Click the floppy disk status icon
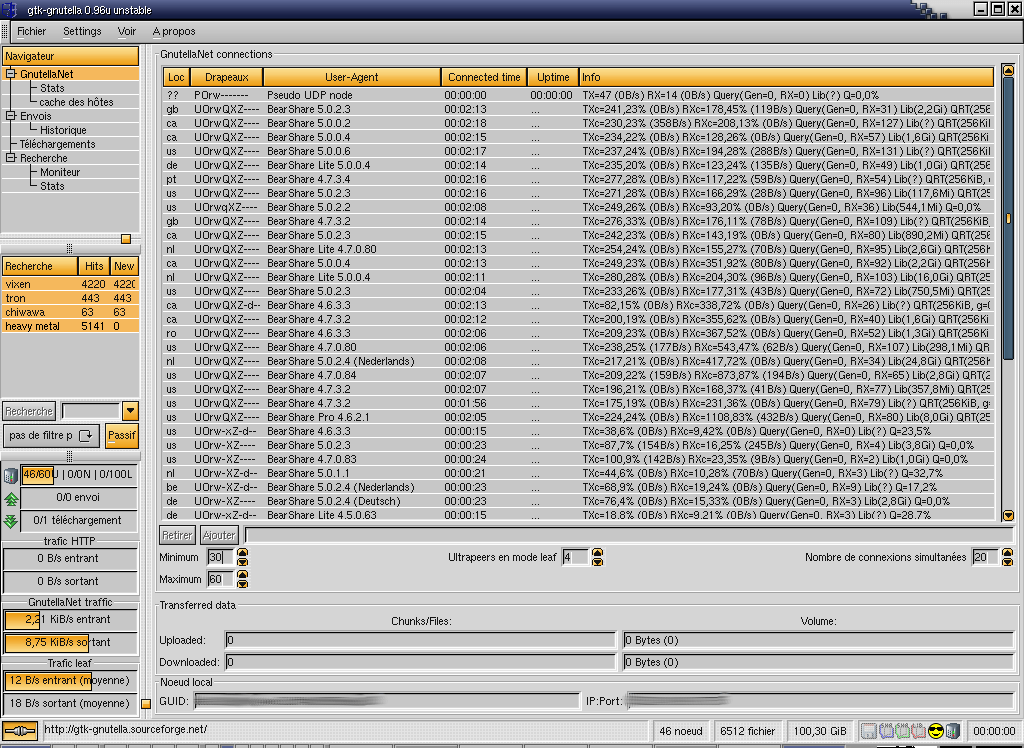This screenshot has width=1024, height=748. [x=869, y=730]
